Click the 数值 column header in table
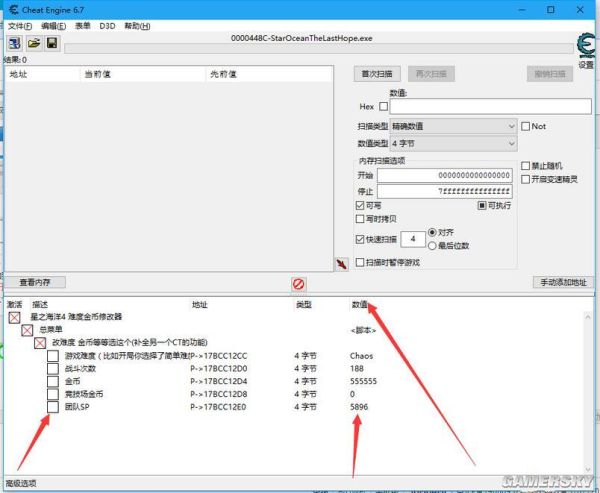The image size is (600, 493). [x=359, y=305]
